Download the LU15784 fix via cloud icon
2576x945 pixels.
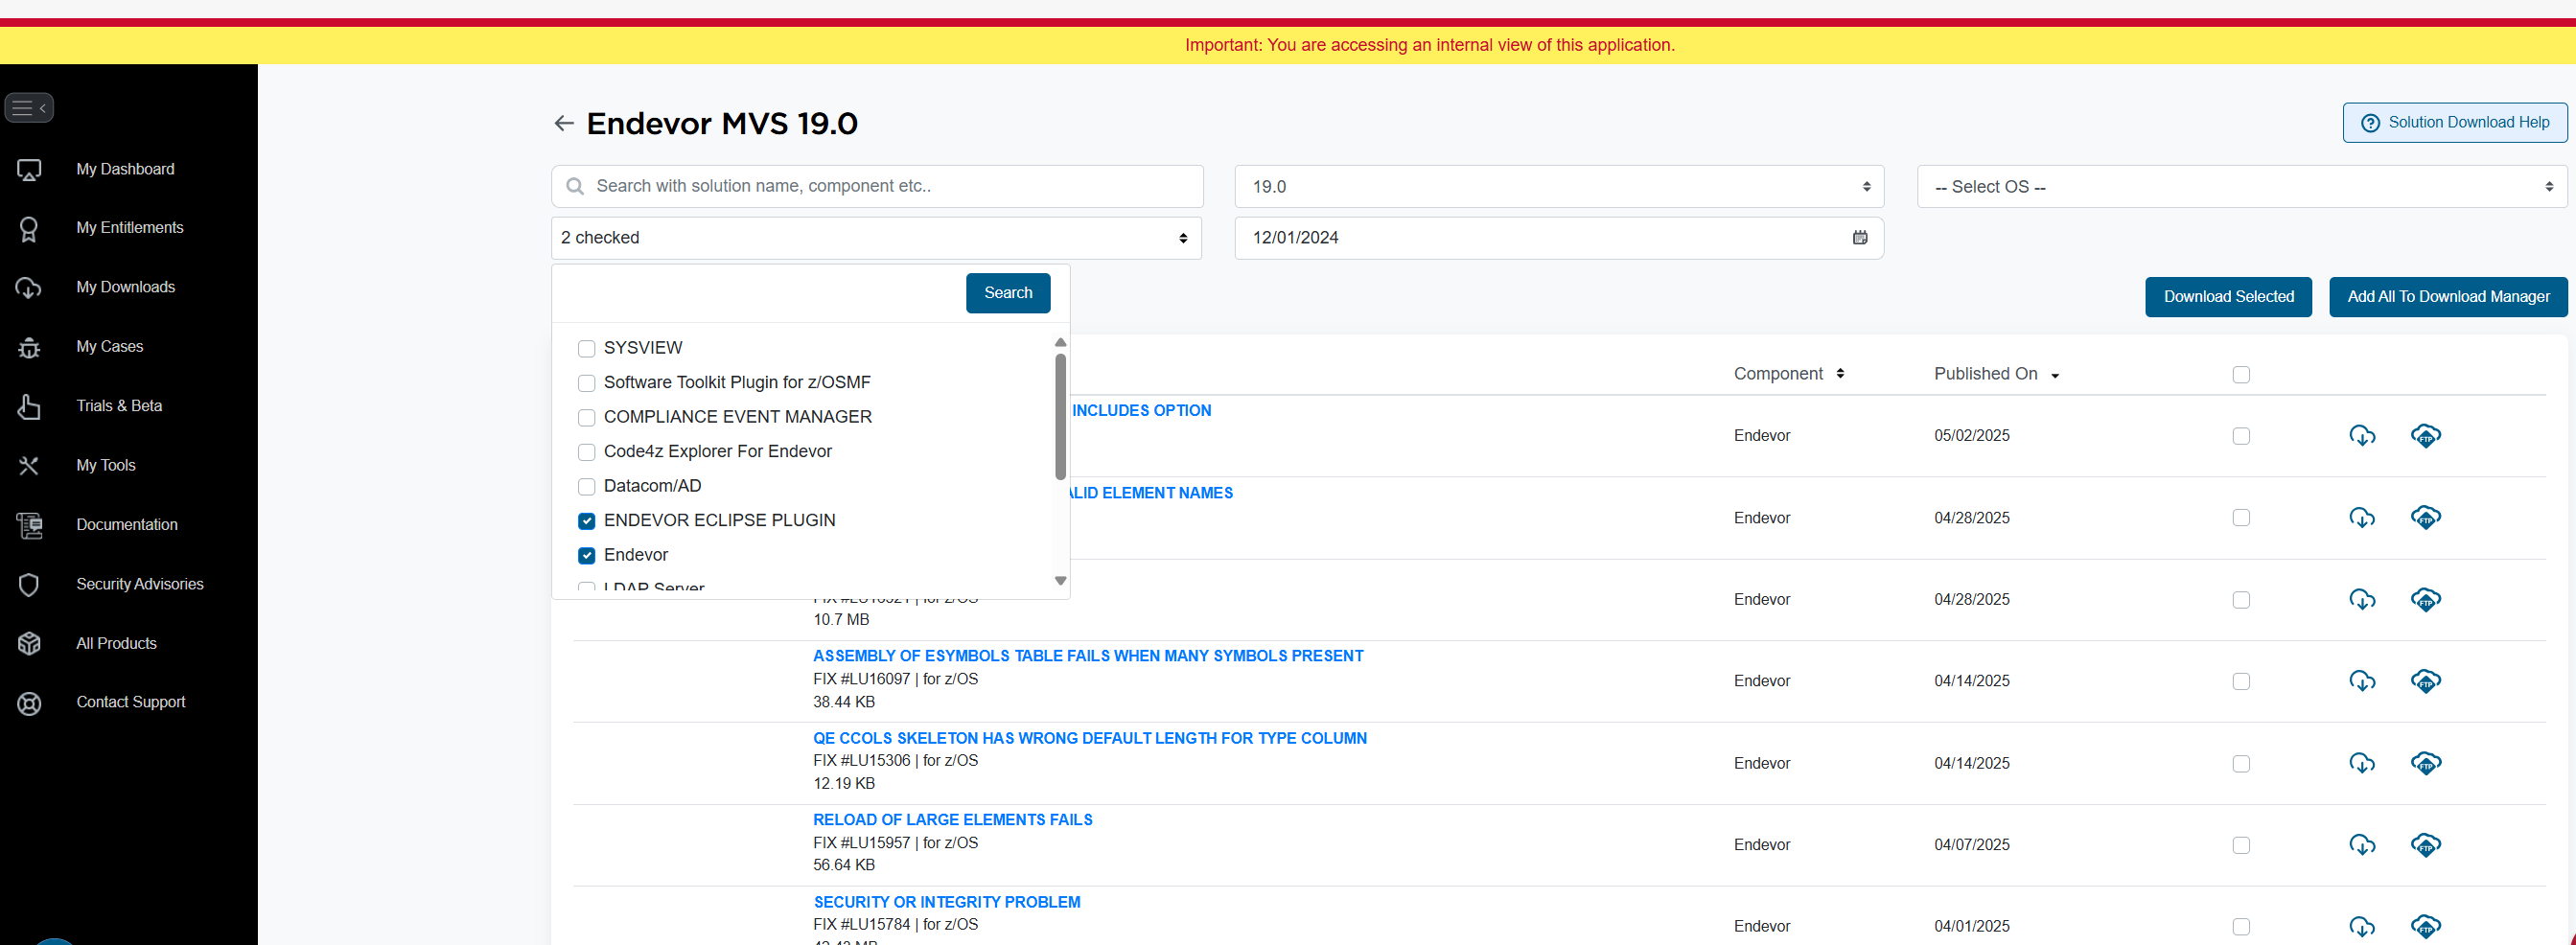click(x=2362, y=927)
